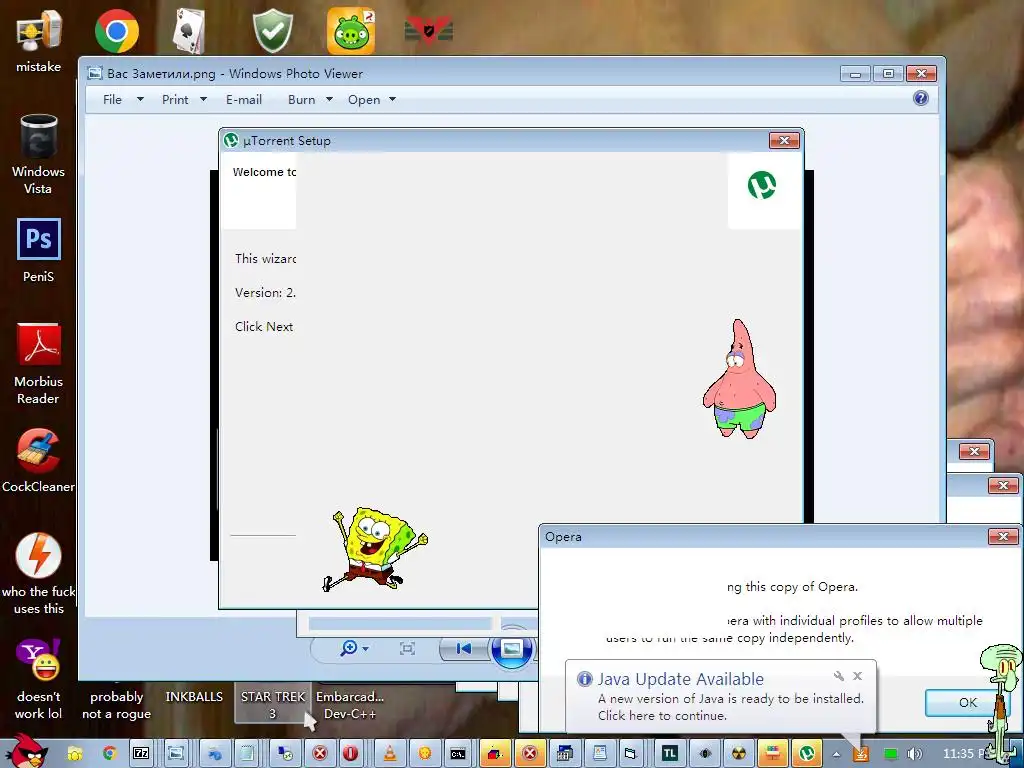Screen dimensions: 1024x768
Task: Click E-mail in Photo Viewer toolbar
Action: [244, 99]
